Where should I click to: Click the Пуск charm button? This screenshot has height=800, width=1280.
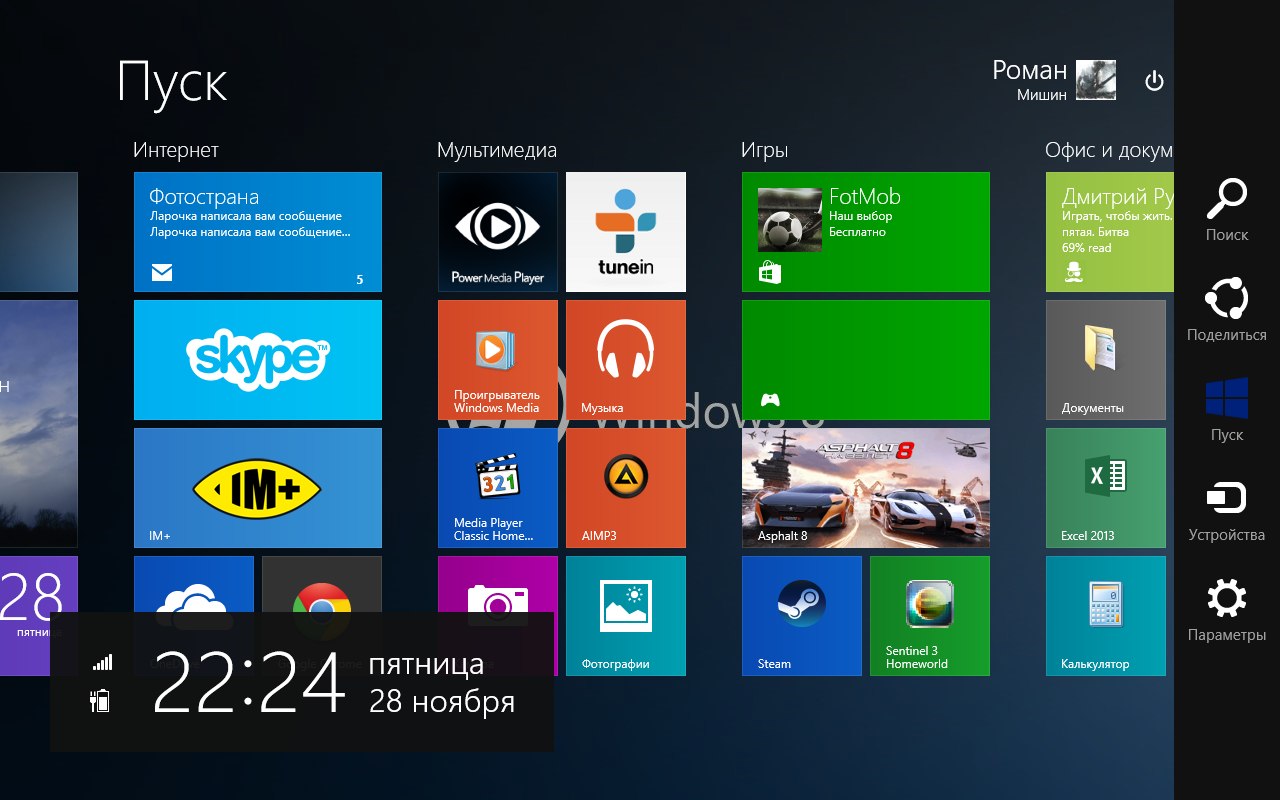[1226, 409]
